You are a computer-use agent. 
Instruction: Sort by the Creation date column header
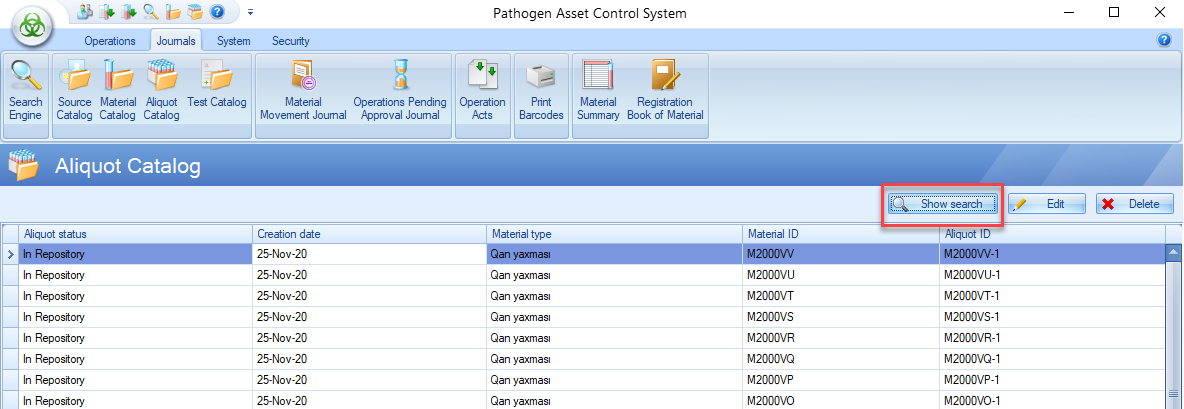[367, 234]
